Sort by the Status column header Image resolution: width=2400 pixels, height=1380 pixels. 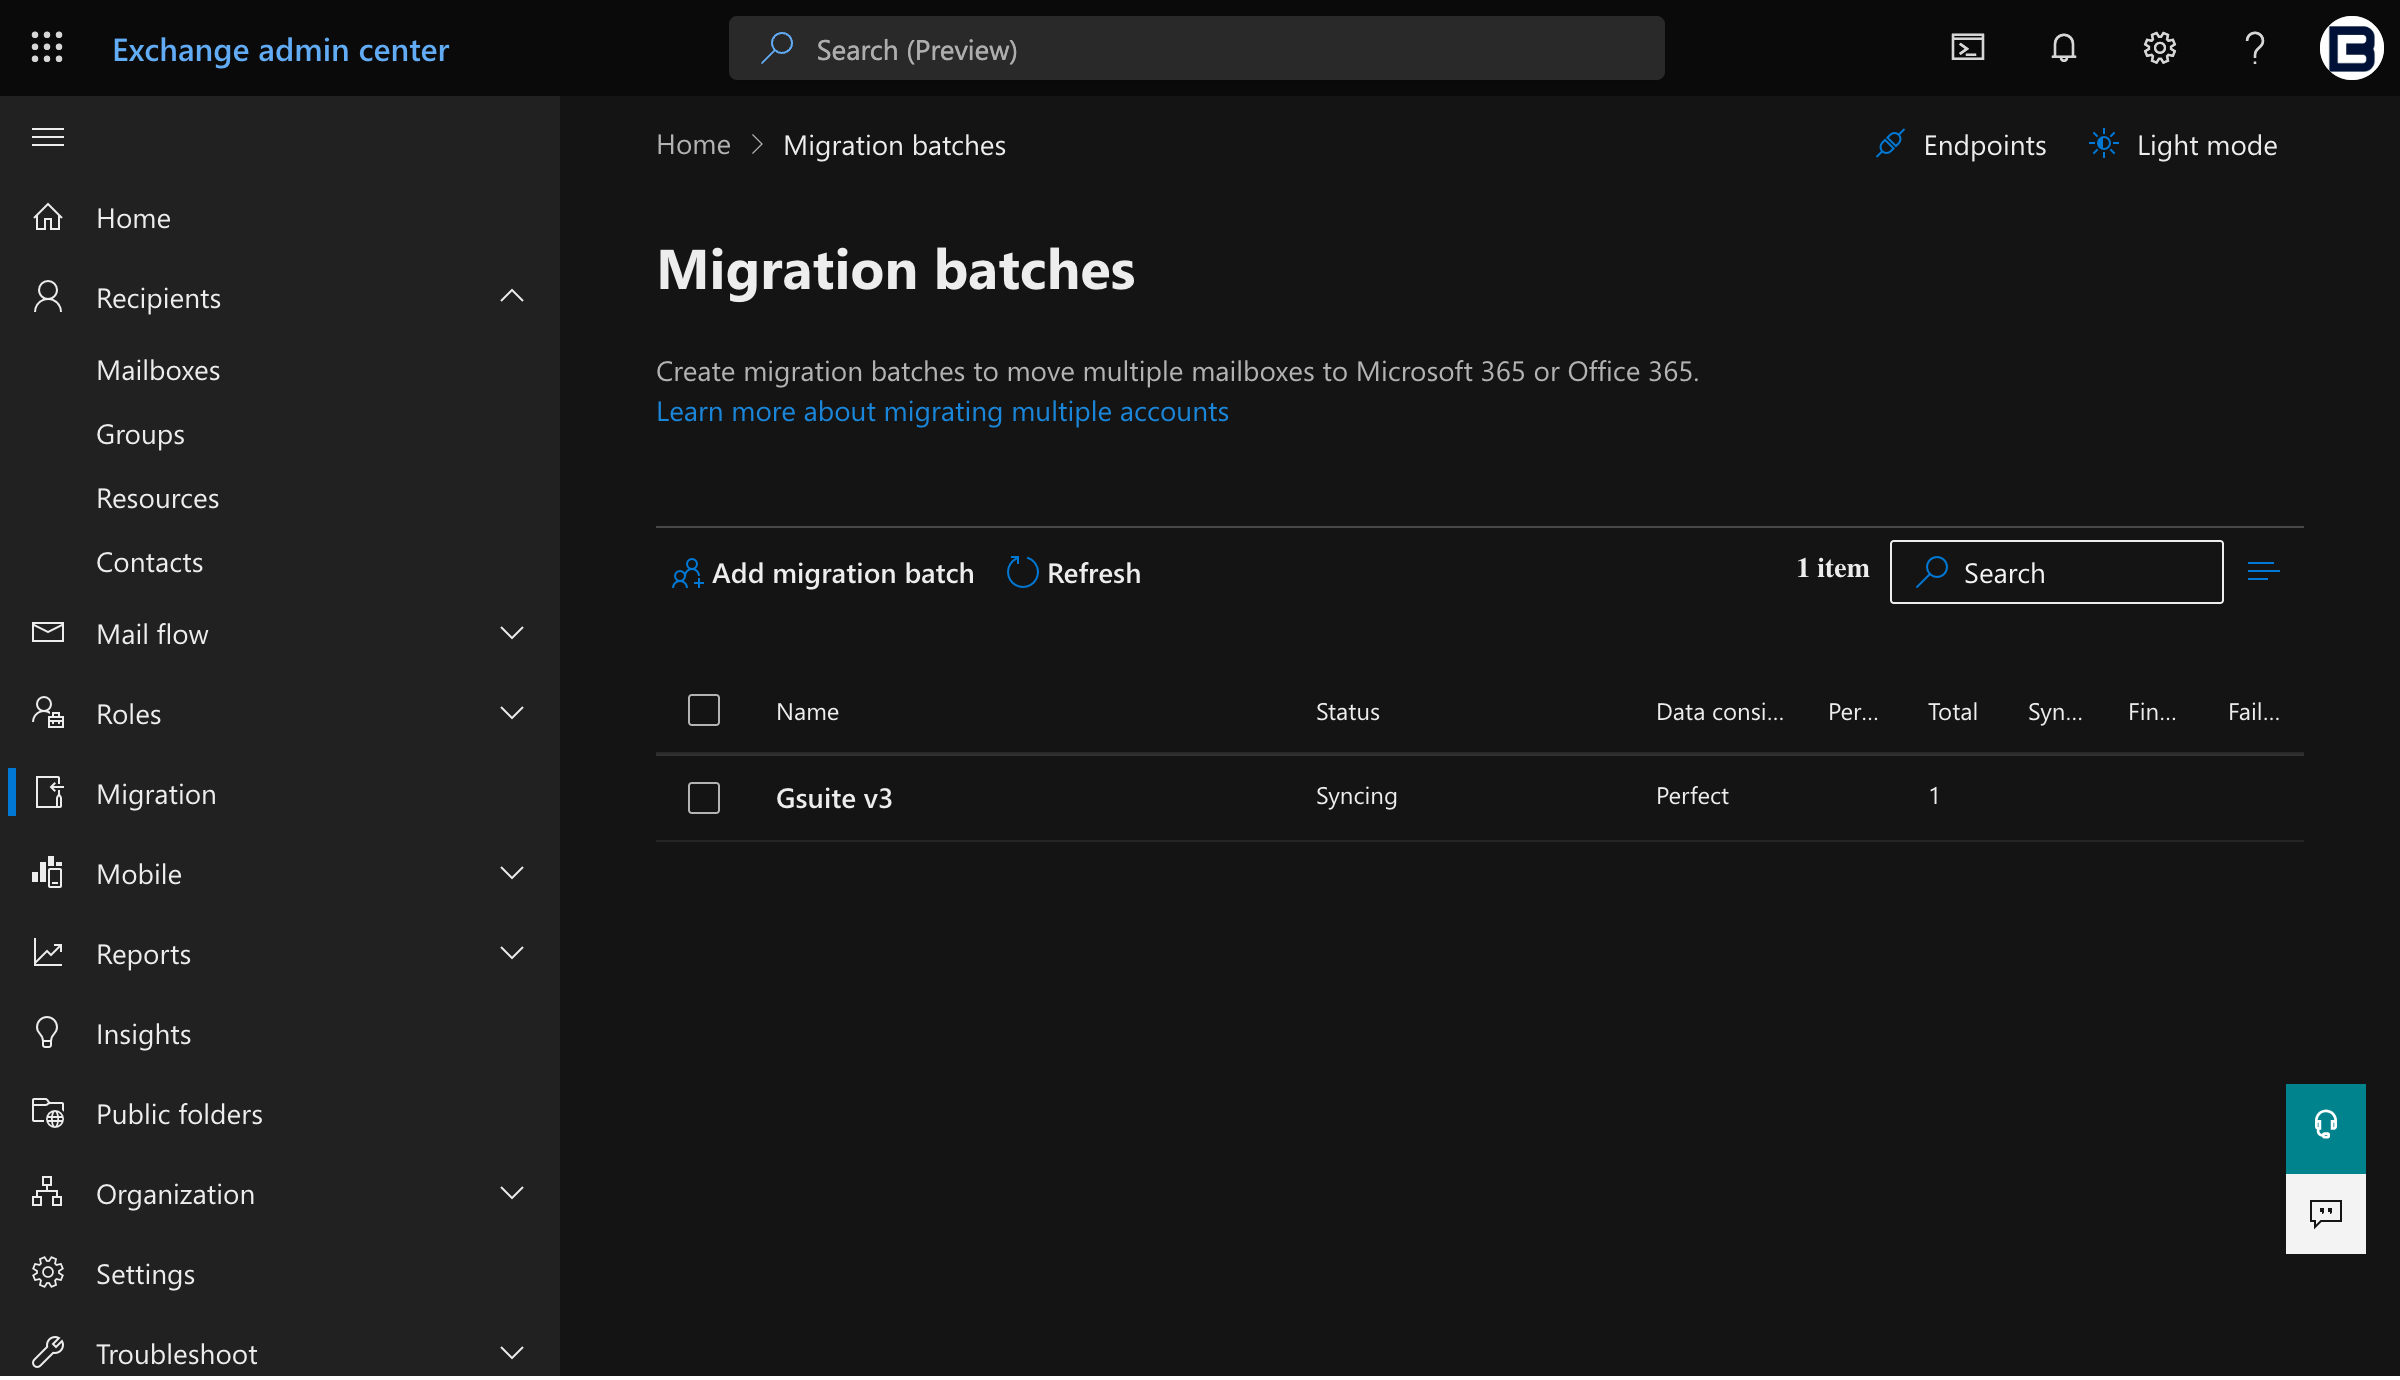pyautogui.click(x=1347, y=711)
